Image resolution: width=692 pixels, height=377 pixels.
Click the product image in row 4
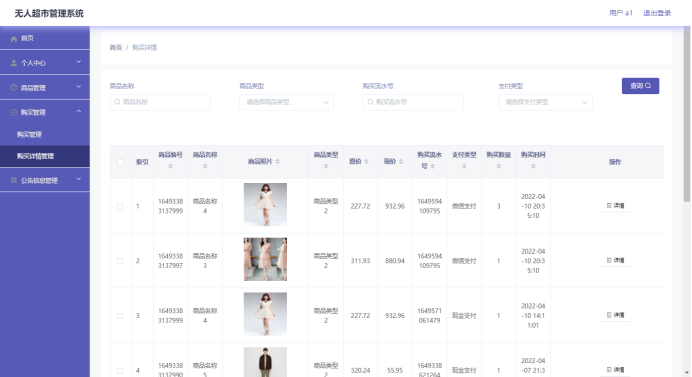click(265, 362)
